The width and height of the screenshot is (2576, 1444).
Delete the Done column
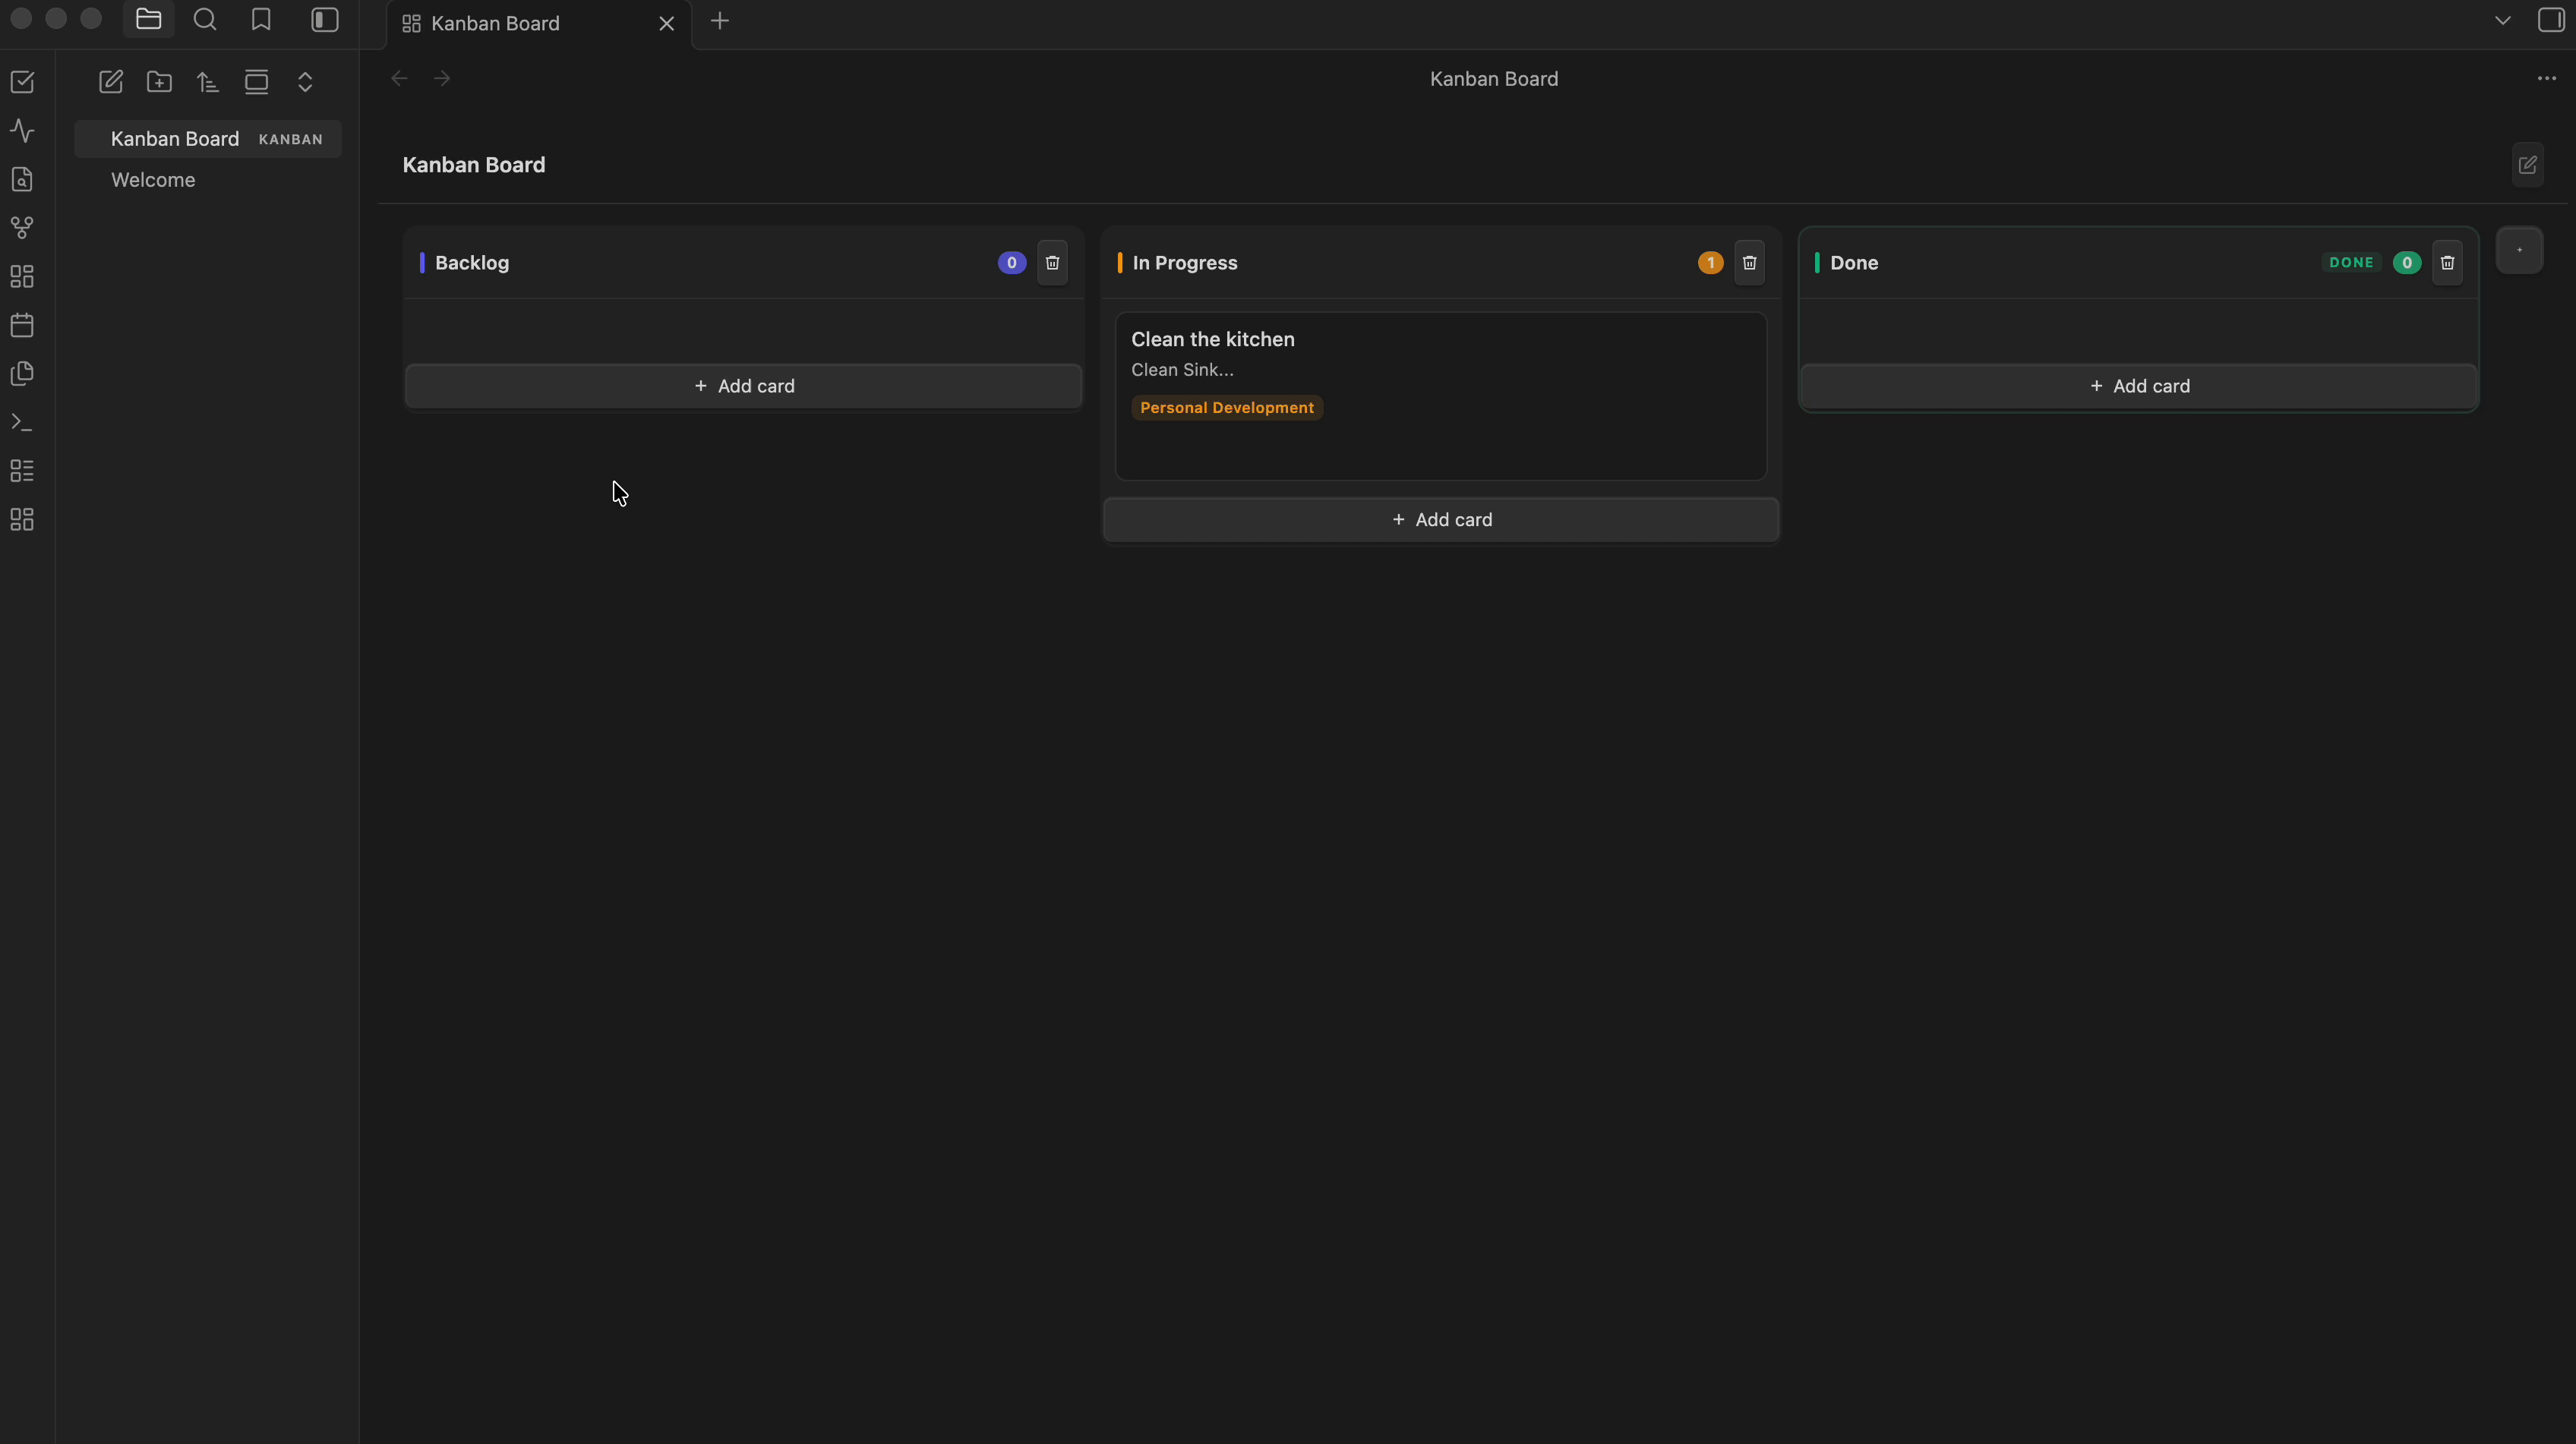(2447, 263)
